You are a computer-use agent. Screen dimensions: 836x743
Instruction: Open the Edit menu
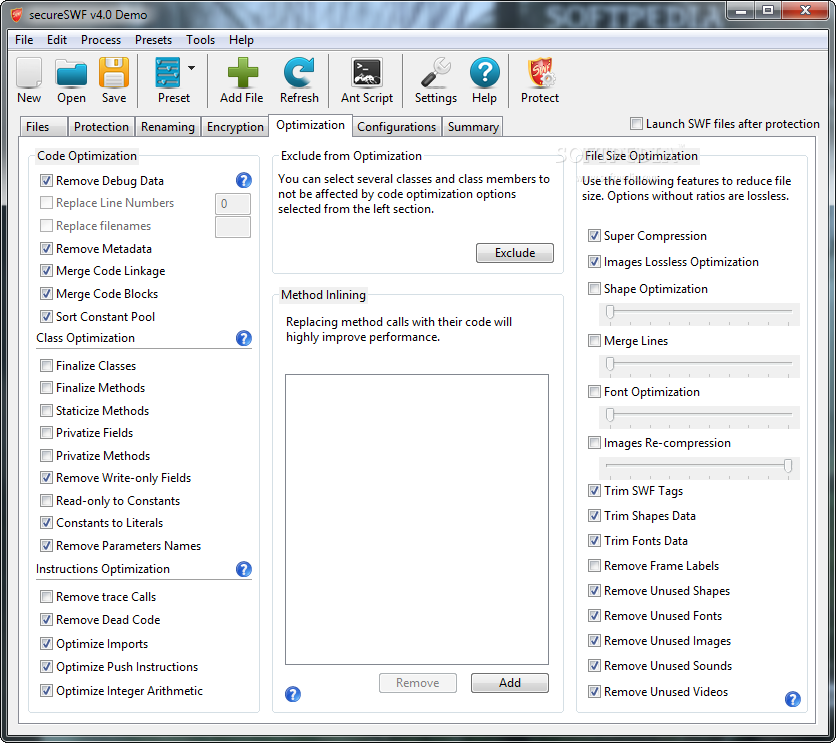click(x=57, y=40)
